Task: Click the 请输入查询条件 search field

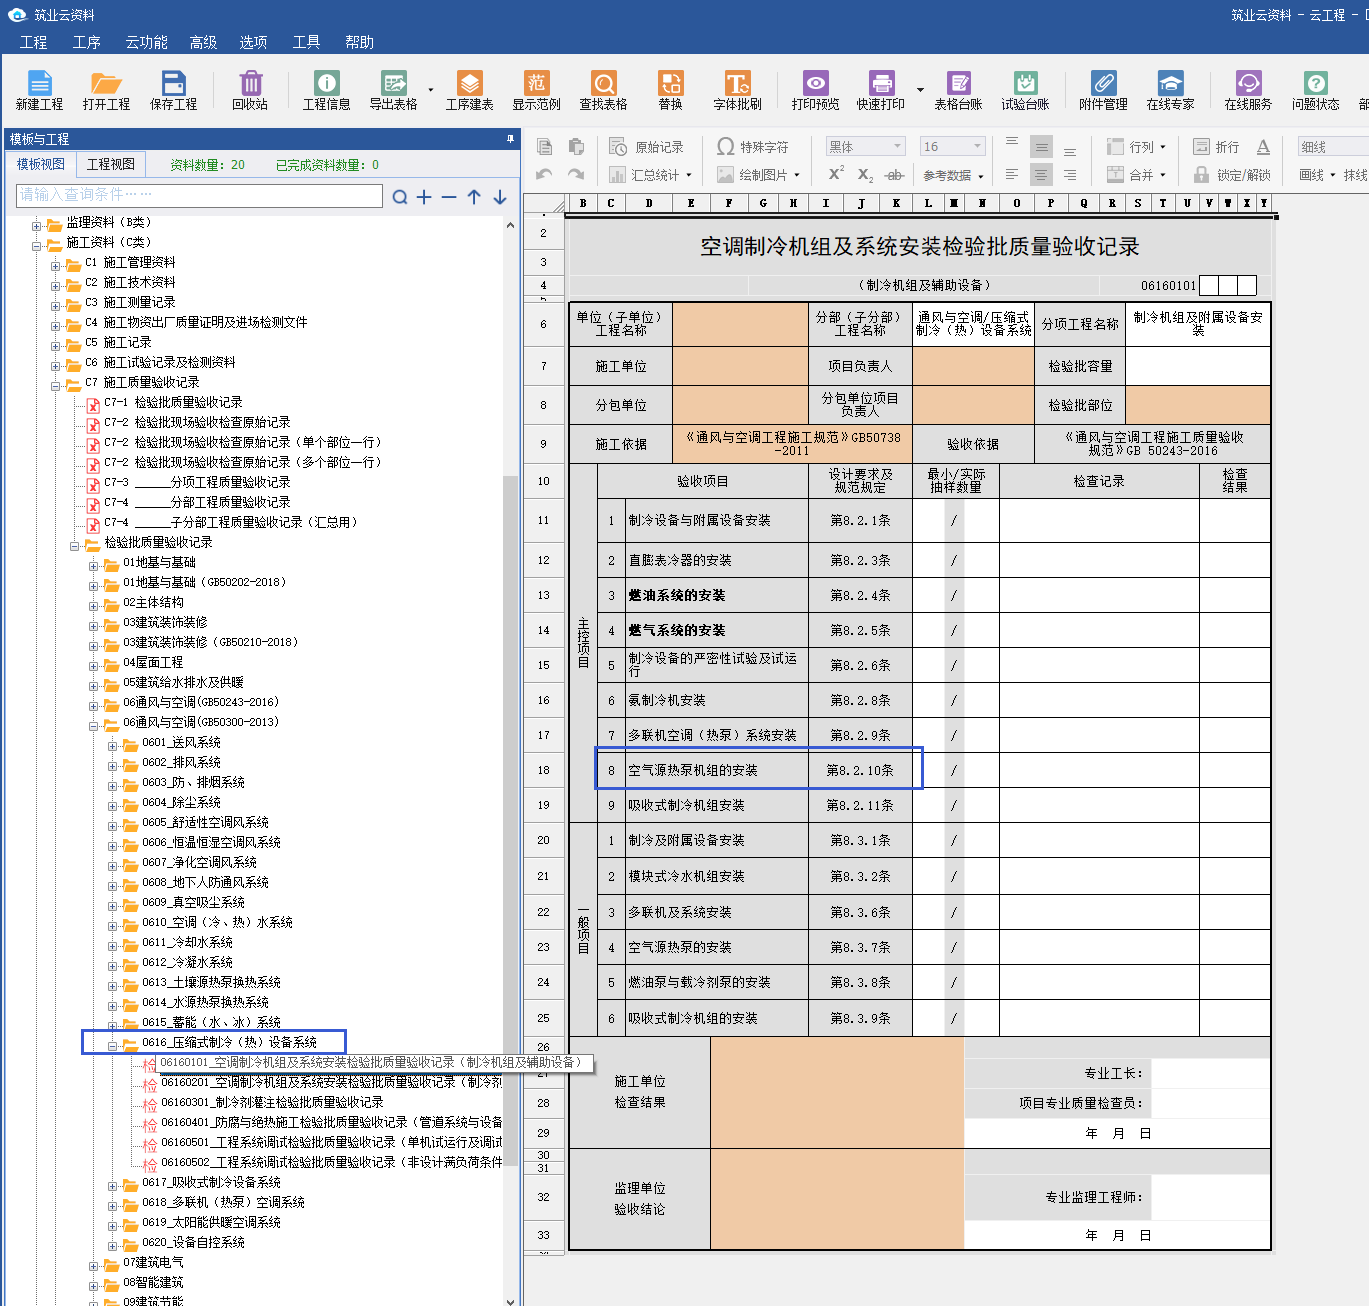Action: pyautogui.click(x=199, y=195)
